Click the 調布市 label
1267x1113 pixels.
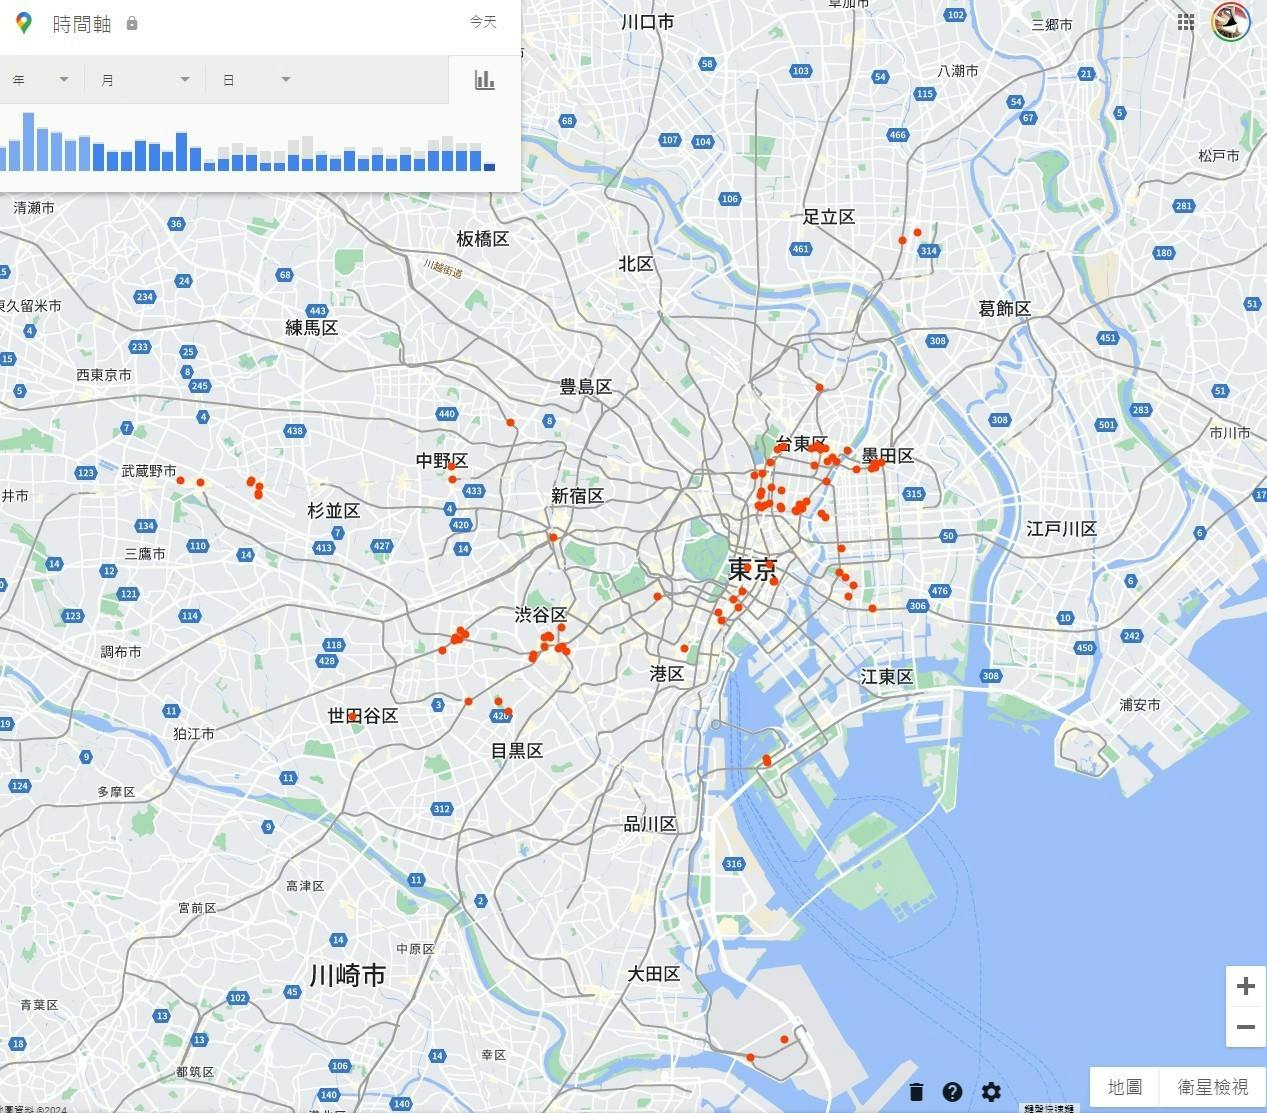(121, 652)
